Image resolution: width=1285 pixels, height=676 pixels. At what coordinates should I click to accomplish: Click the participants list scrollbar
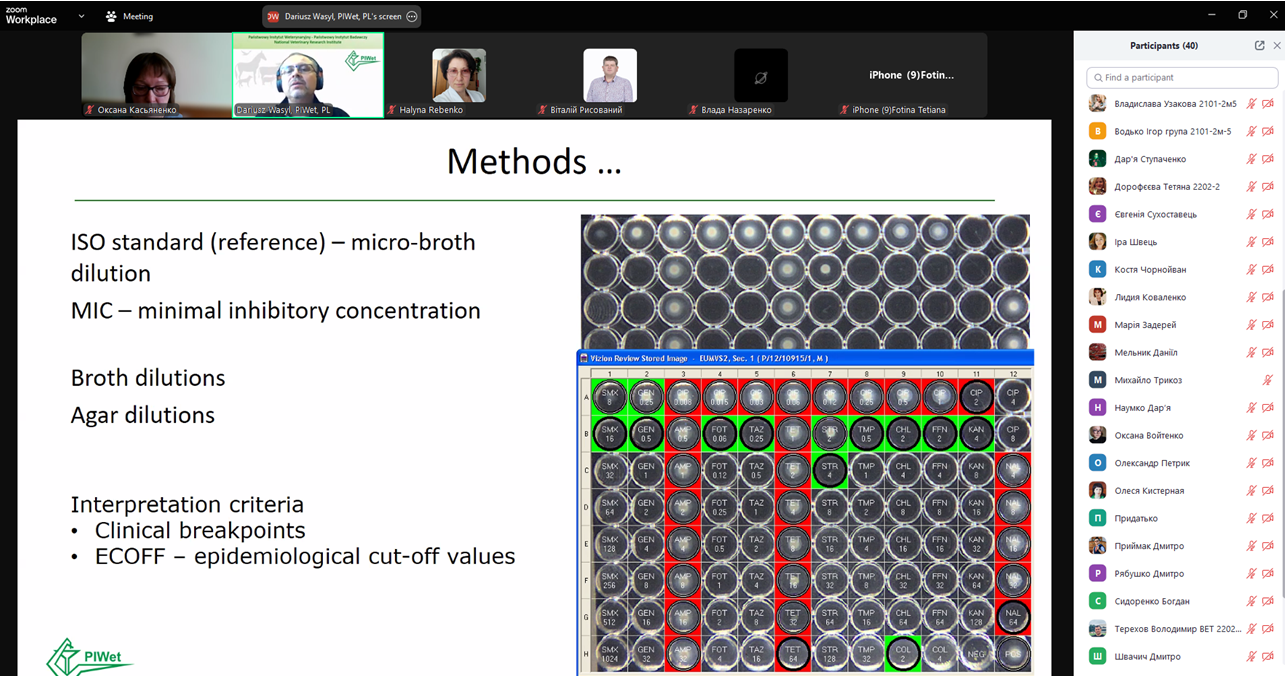[1282, 400]
